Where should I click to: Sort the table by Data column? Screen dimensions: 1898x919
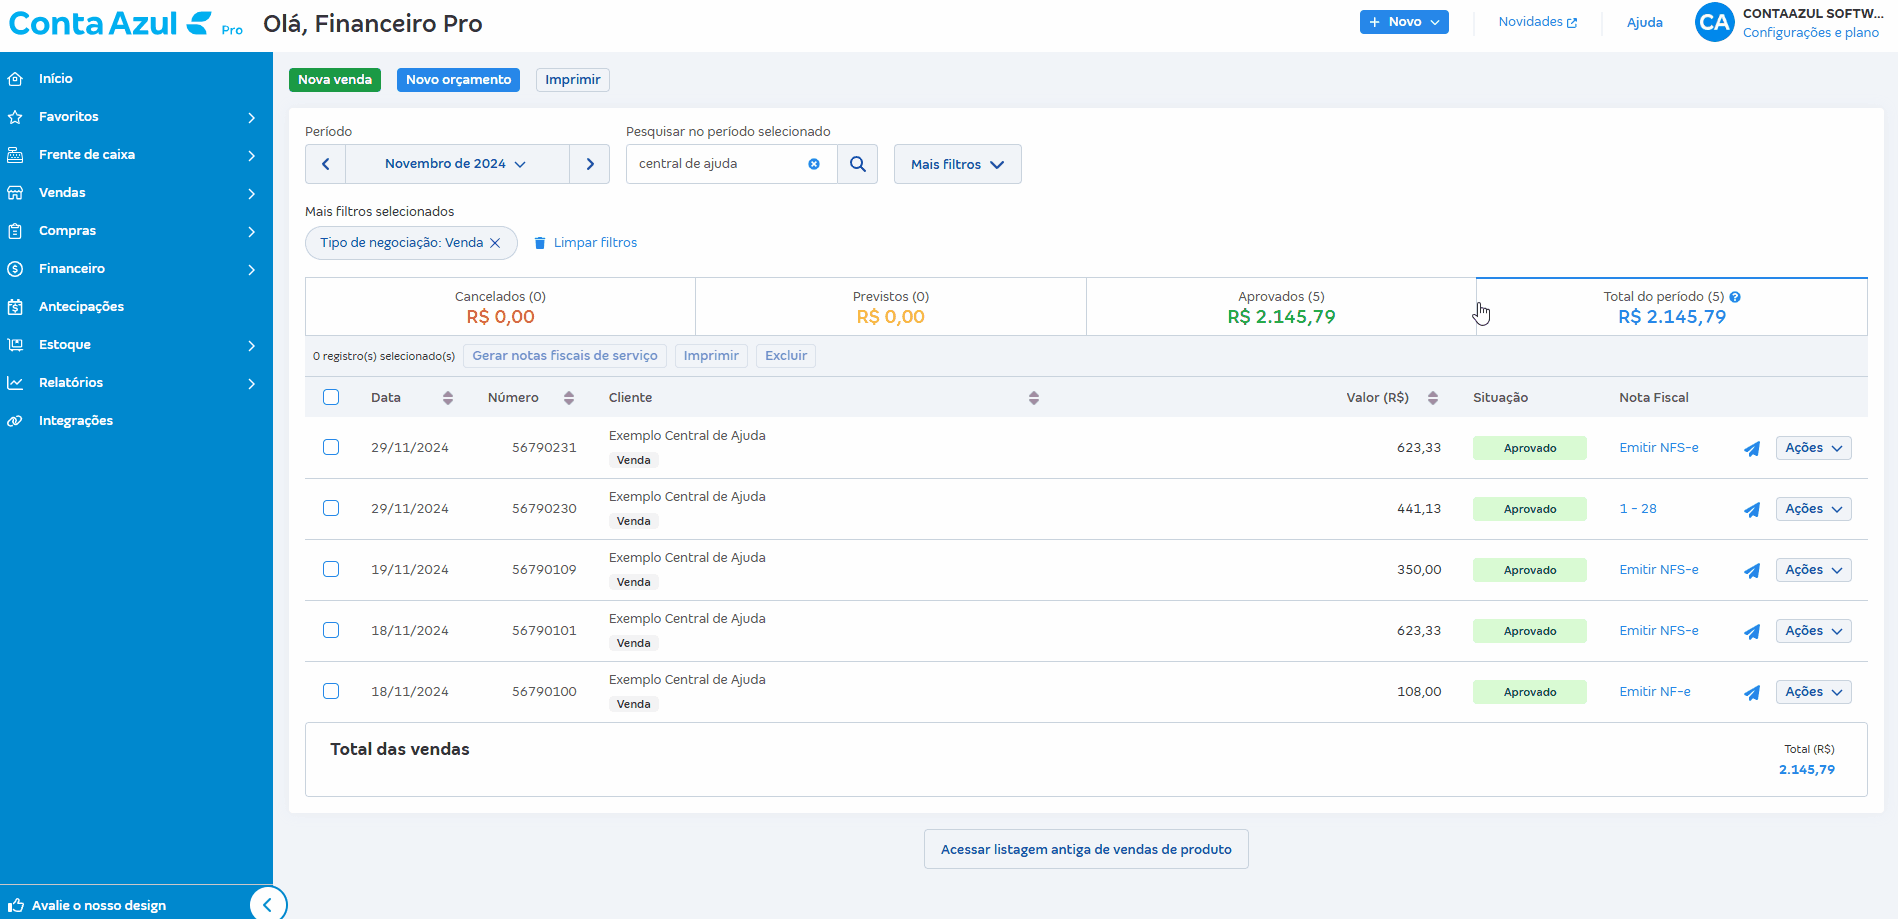coord(447,398)
